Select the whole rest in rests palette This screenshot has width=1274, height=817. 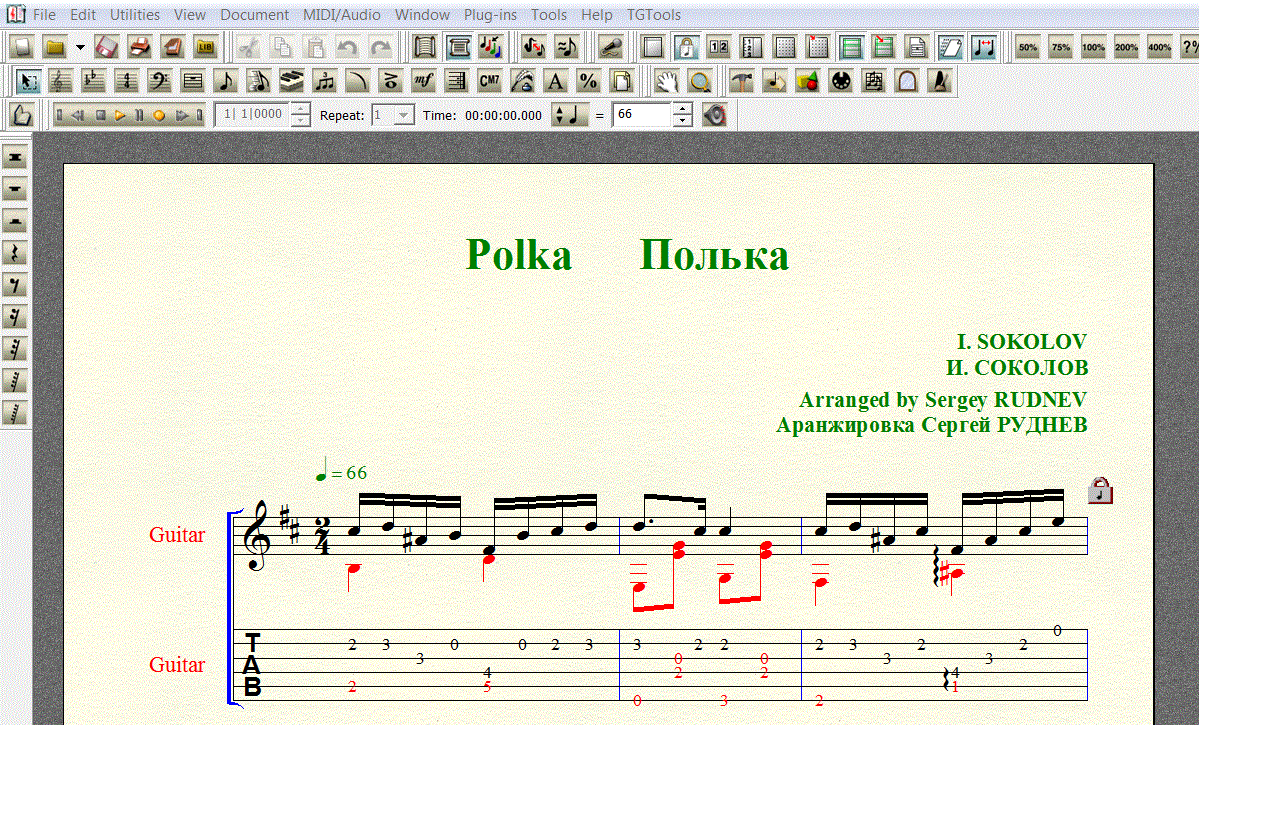click(15, 190)
